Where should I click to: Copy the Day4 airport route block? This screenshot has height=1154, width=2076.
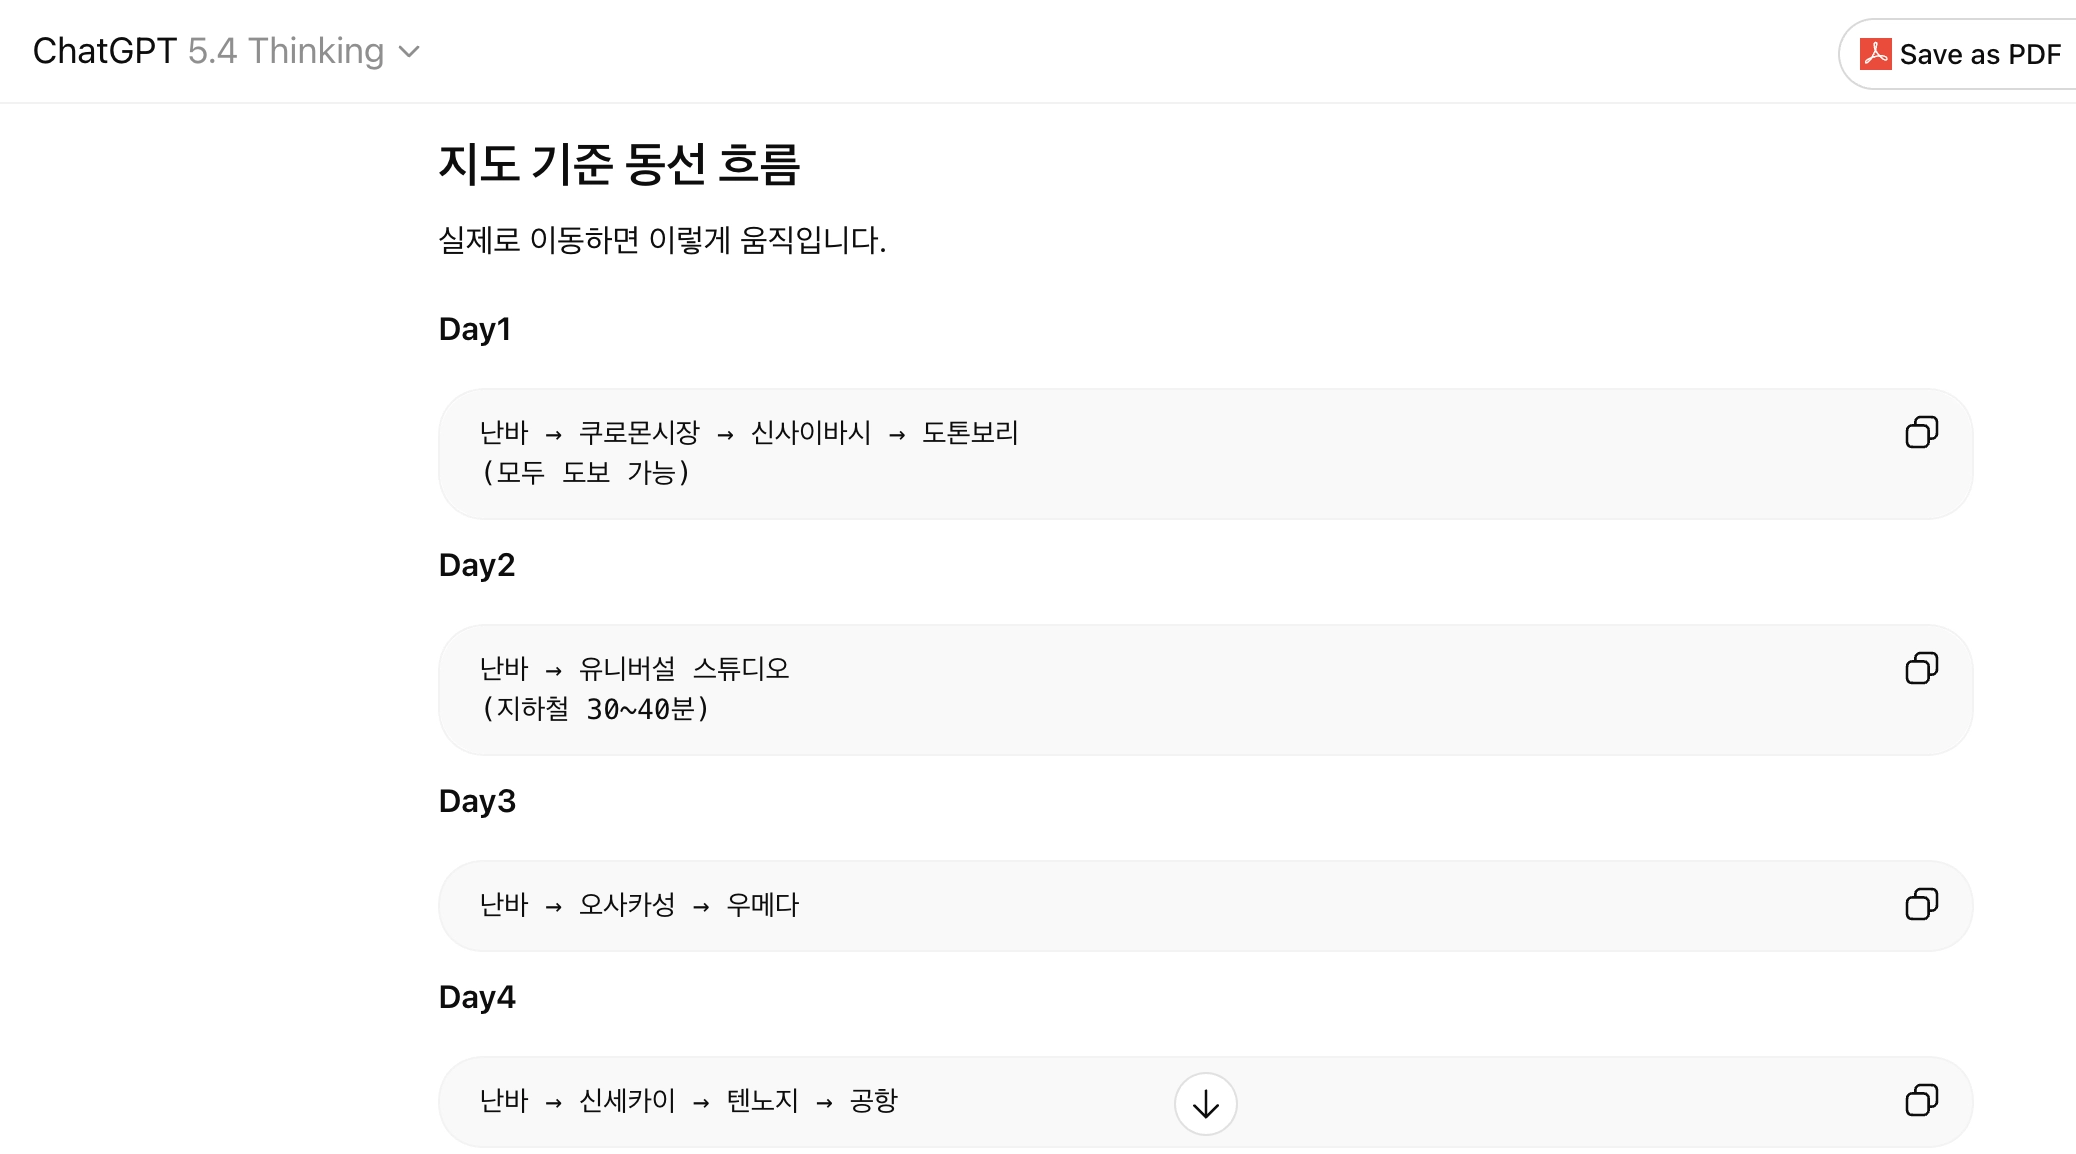click(1921, 1100)
